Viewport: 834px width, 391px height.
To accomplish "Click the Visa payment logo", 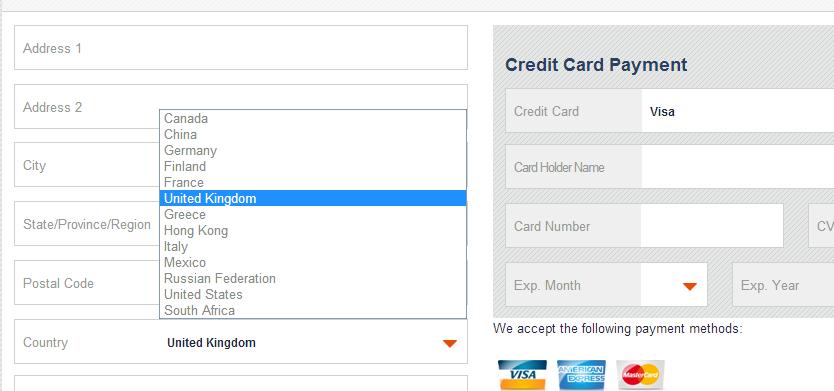I will (x=522, y=375).
